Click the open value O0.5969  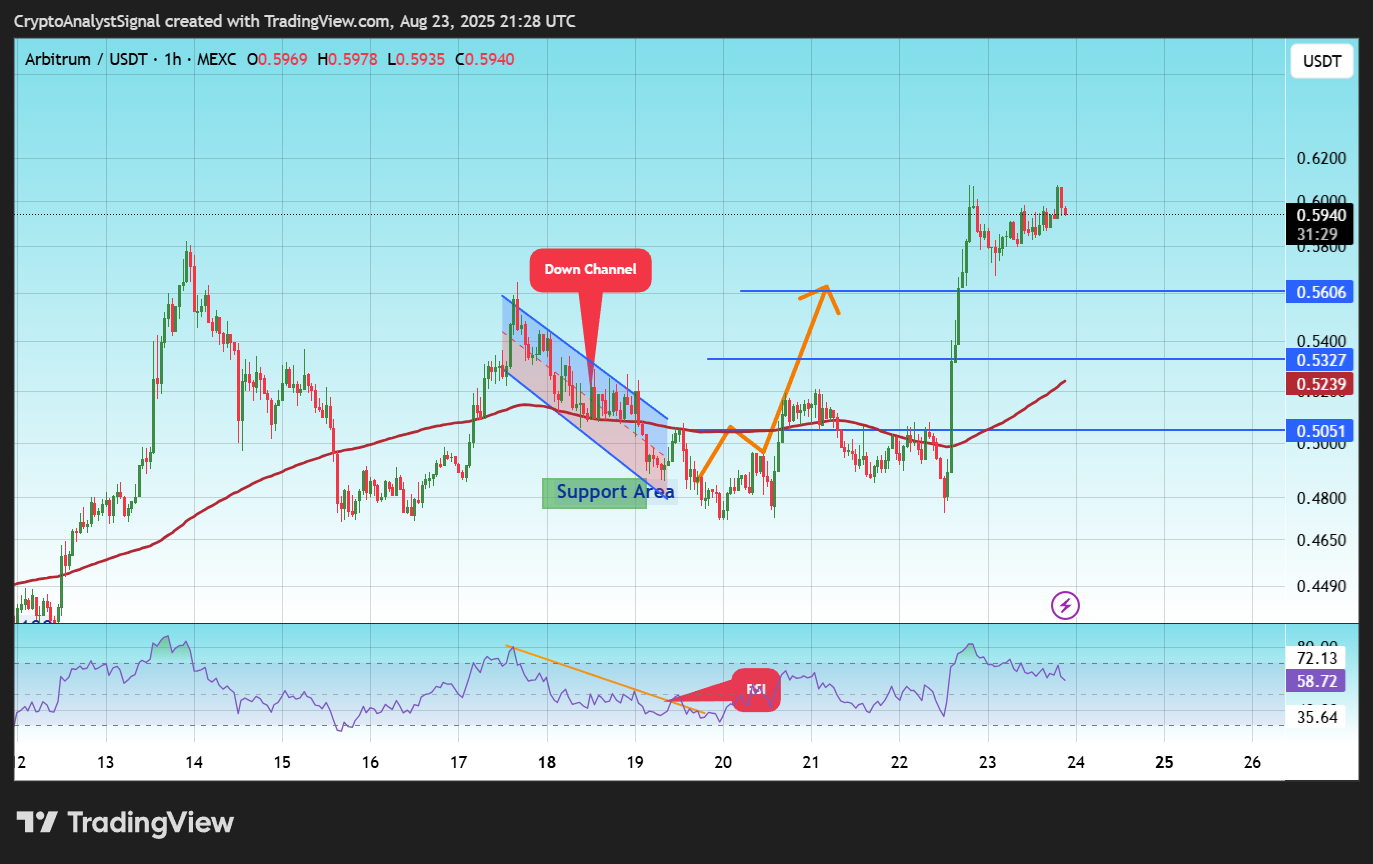tap(279, 60)
